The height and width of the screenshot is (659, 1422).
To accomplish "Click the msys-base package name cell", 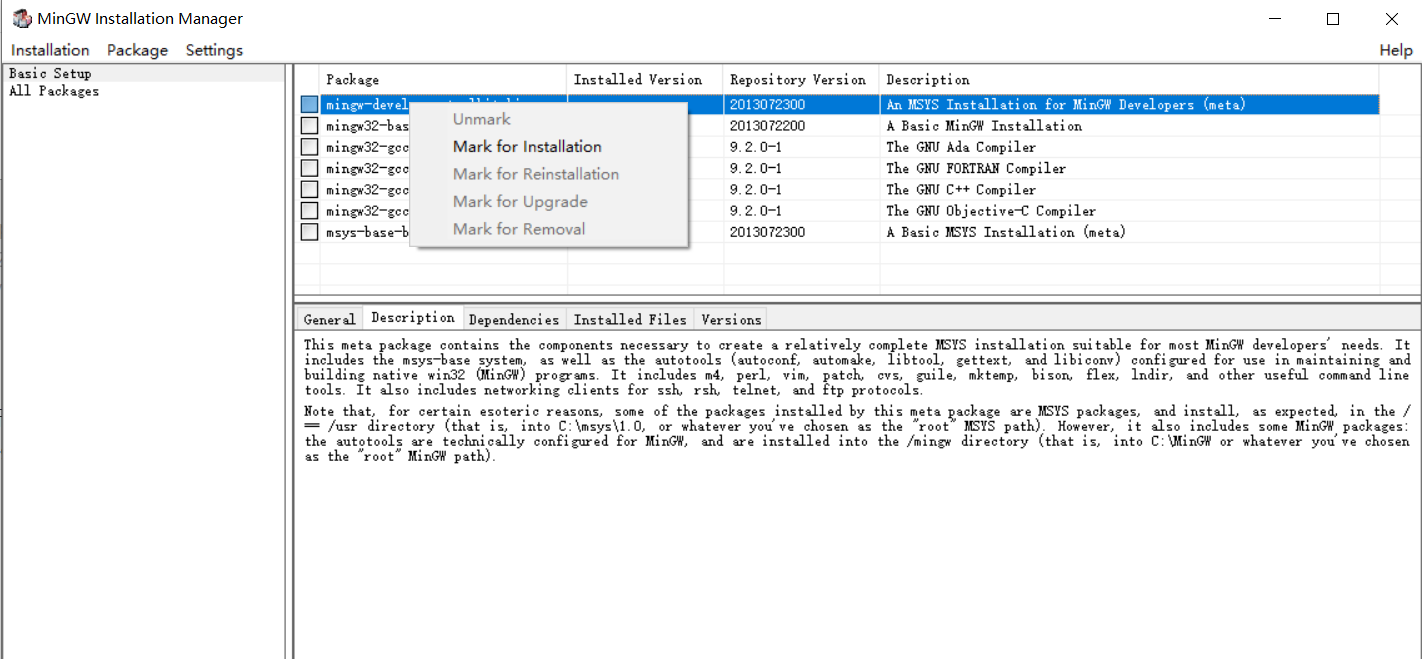I will pos(366,232).
